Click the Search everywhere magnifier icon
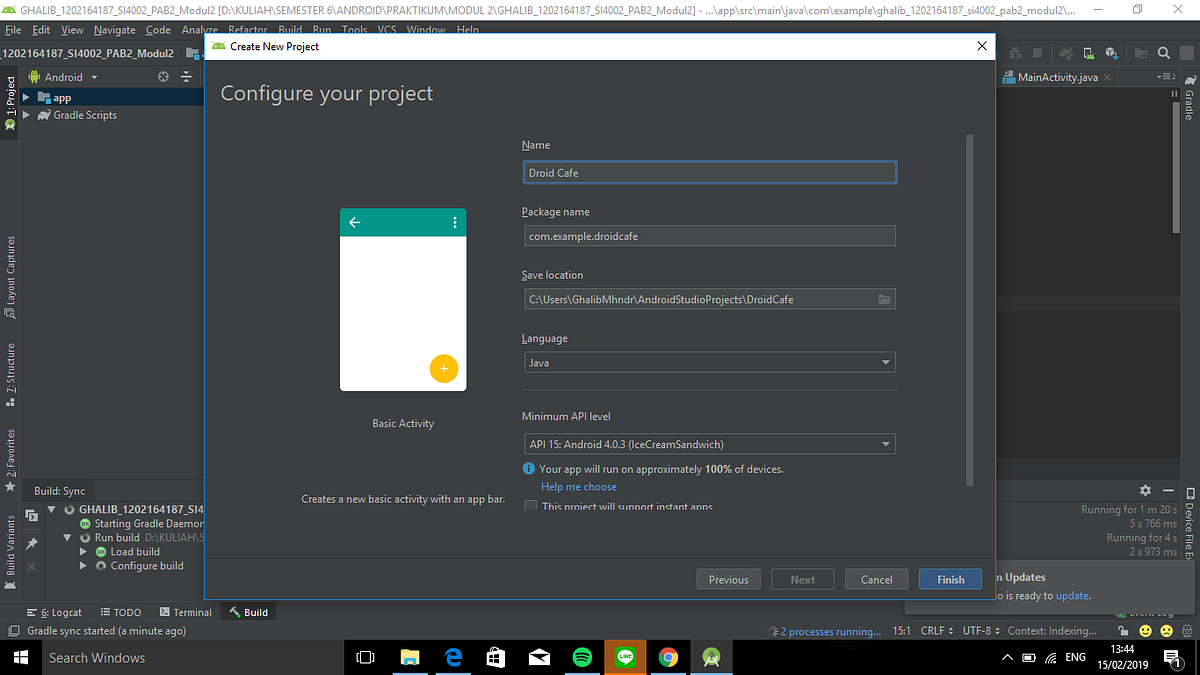The image size is (1200, 675). pos(1163,53)
